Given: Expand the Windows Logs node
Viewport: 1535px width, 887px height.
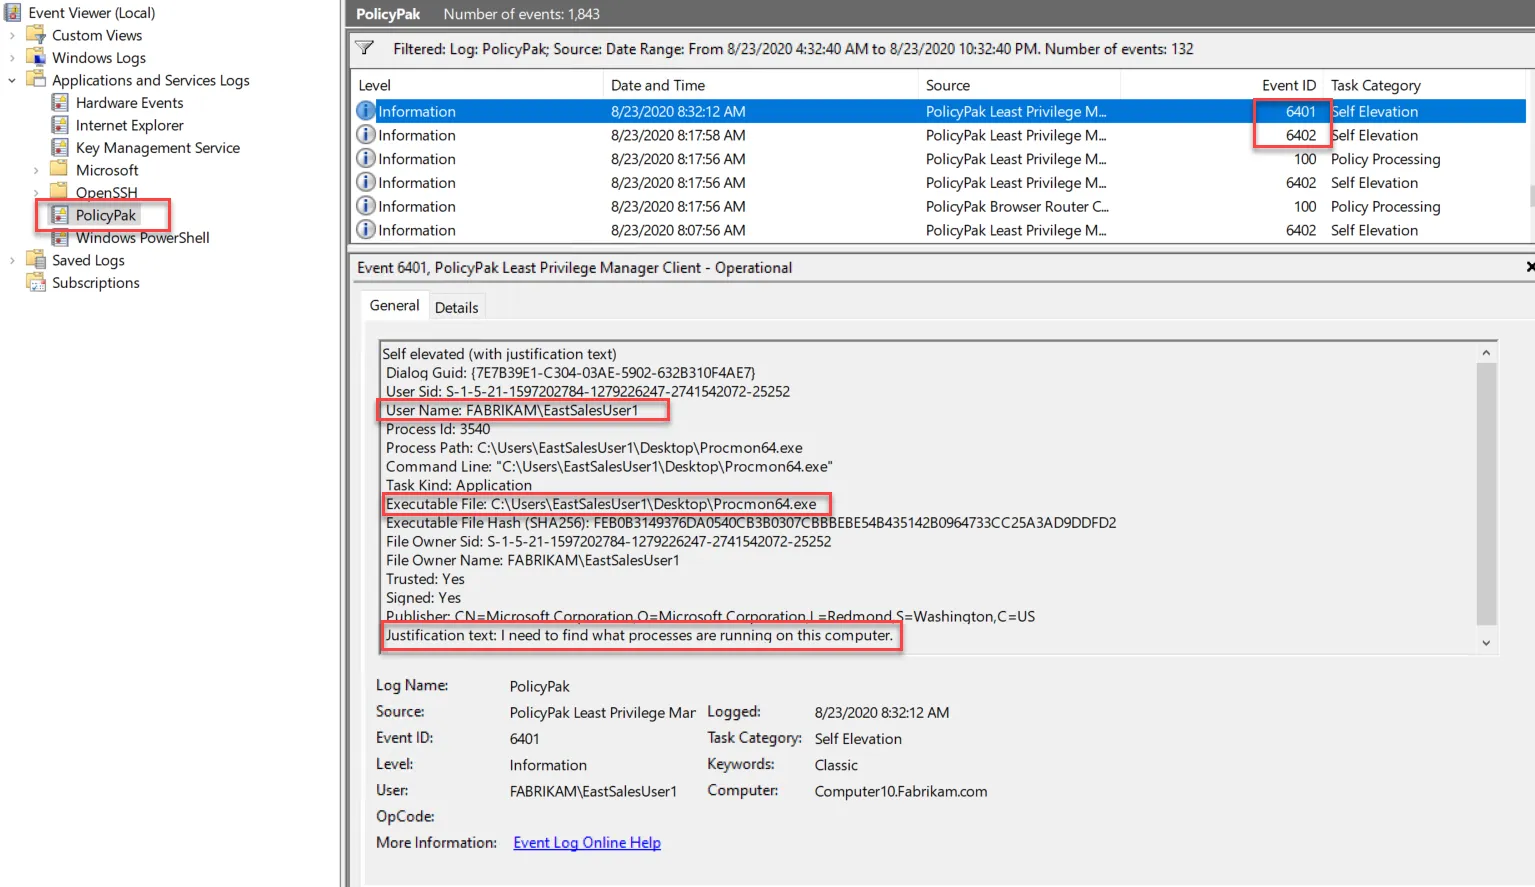Looking at the screenshot, I should click(x=12, y=58).
